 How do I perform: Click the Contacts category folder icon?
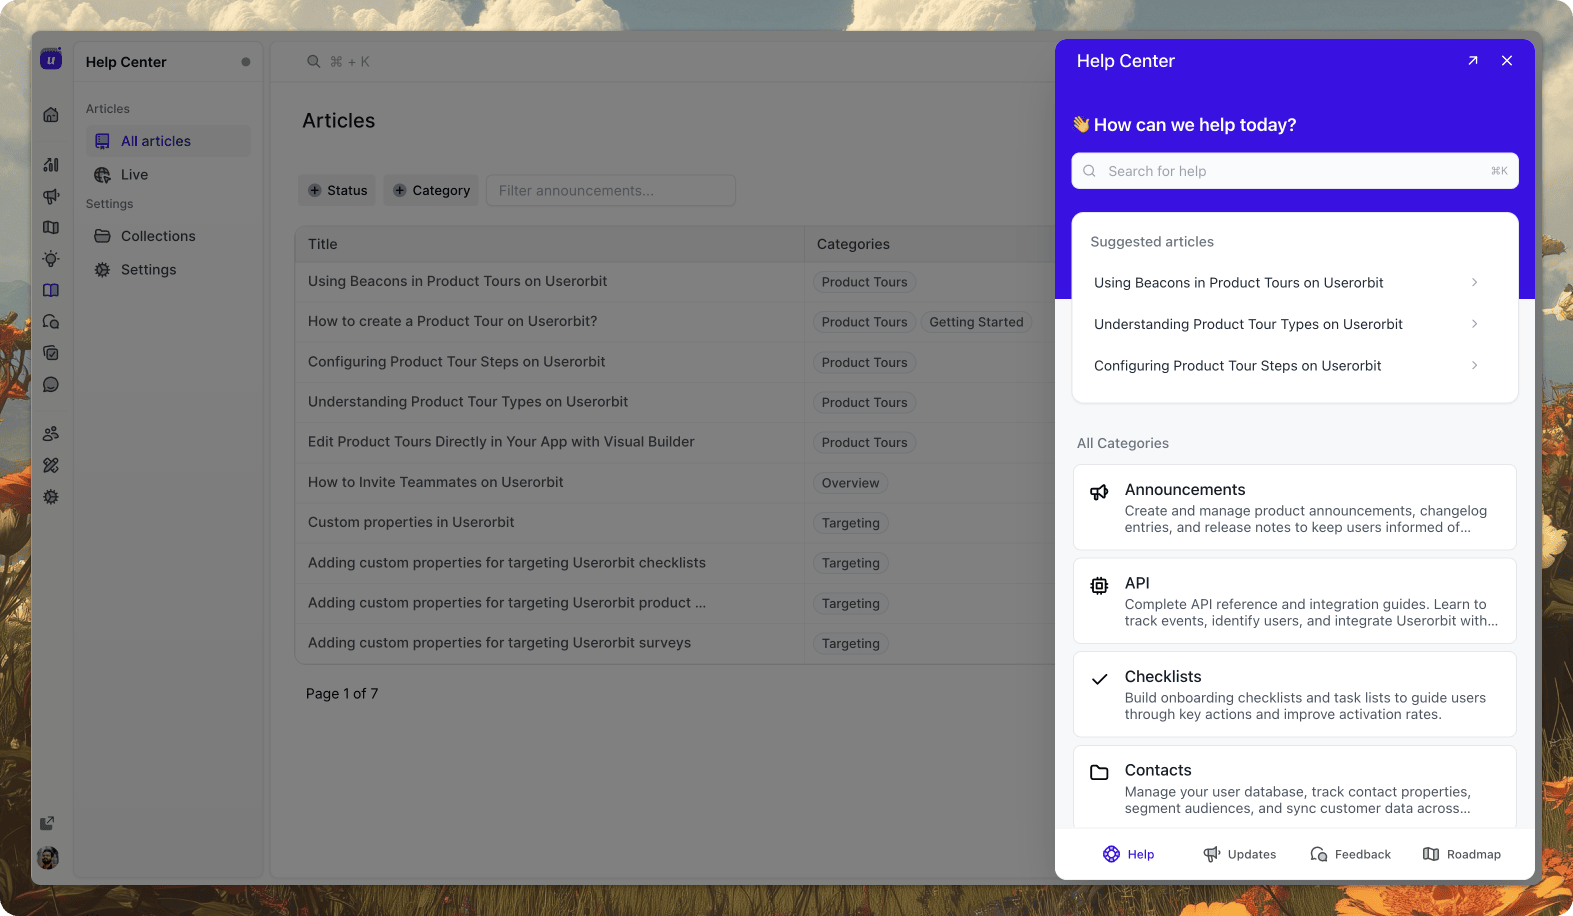tap(1099, 772)
